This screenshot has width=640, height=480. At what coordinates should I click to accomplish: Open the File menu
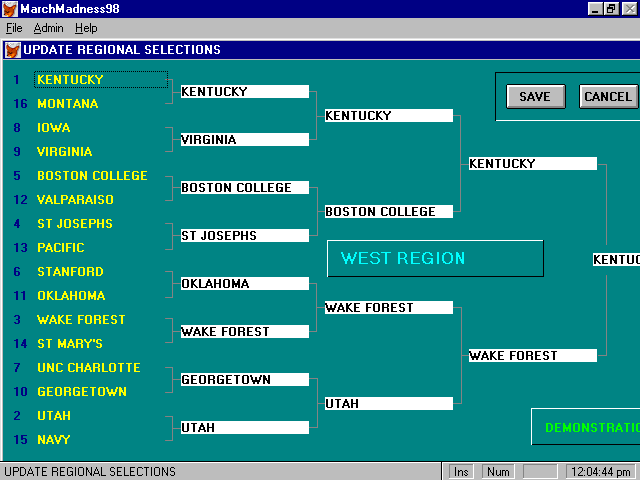click(14, 28)
